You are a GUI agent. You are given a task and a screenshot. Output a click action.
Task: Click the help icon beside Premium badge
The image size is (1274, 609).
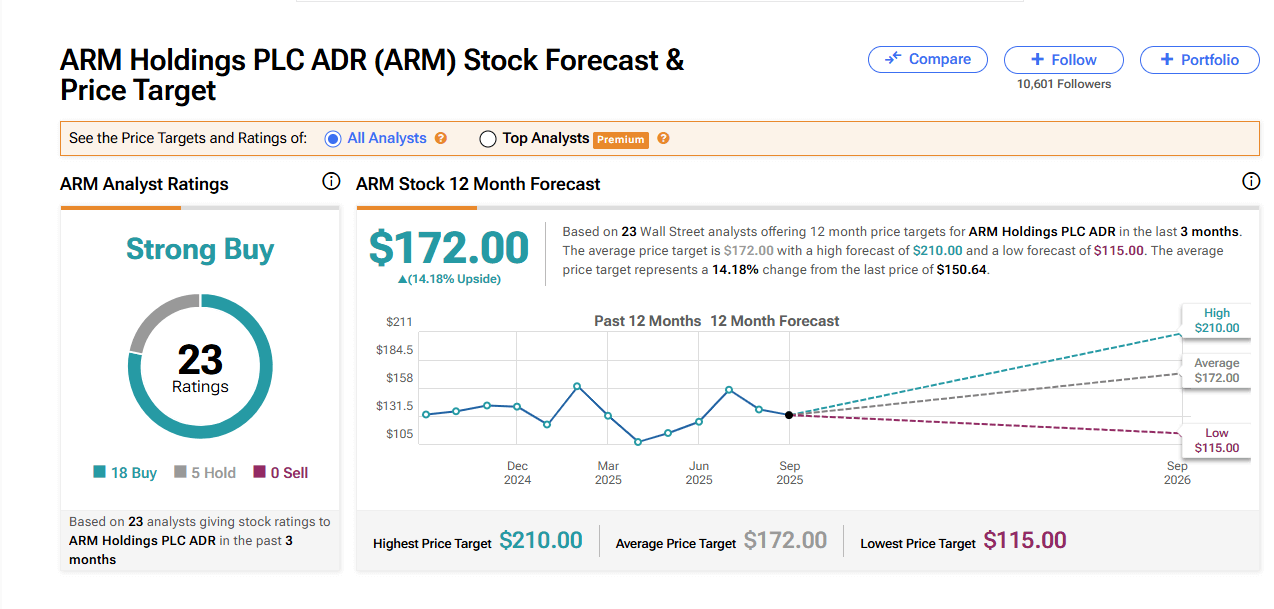point(663,139)
